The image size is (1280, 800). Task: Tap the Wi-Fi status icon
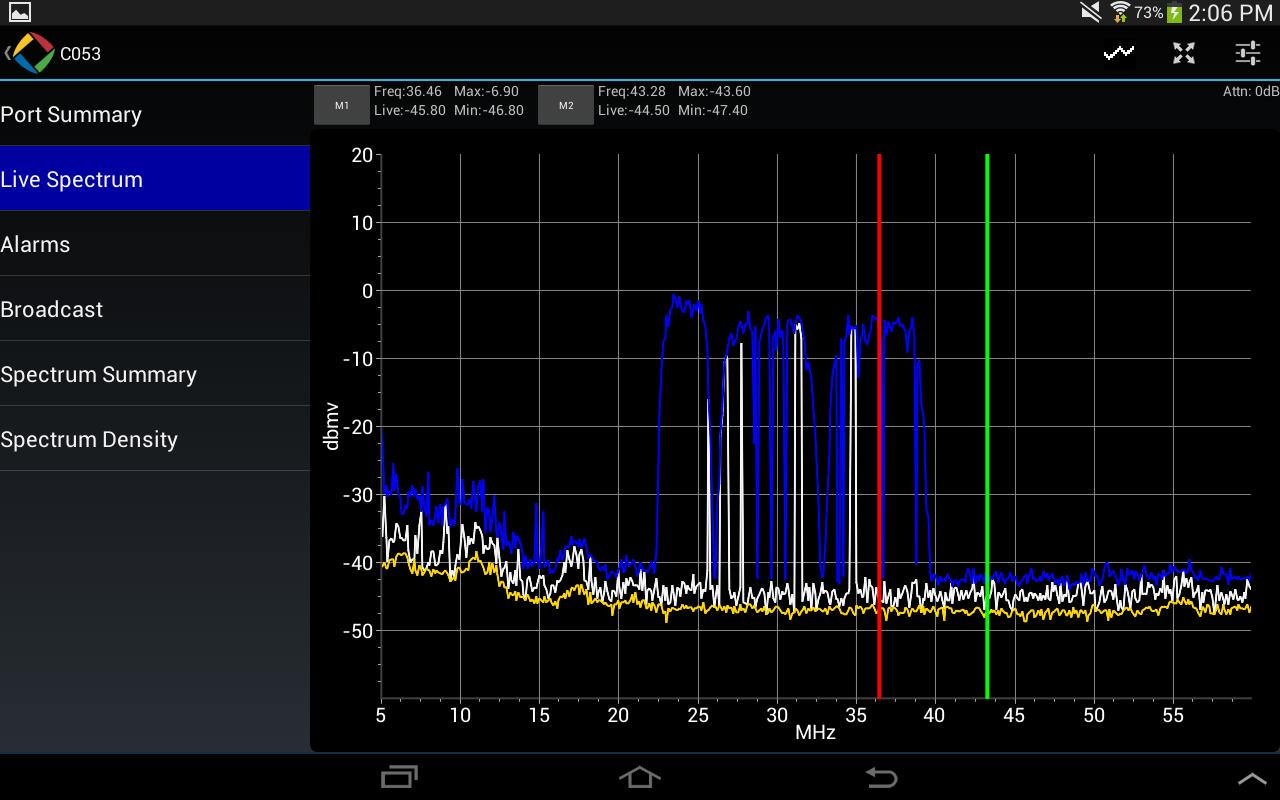[1119, 12]
